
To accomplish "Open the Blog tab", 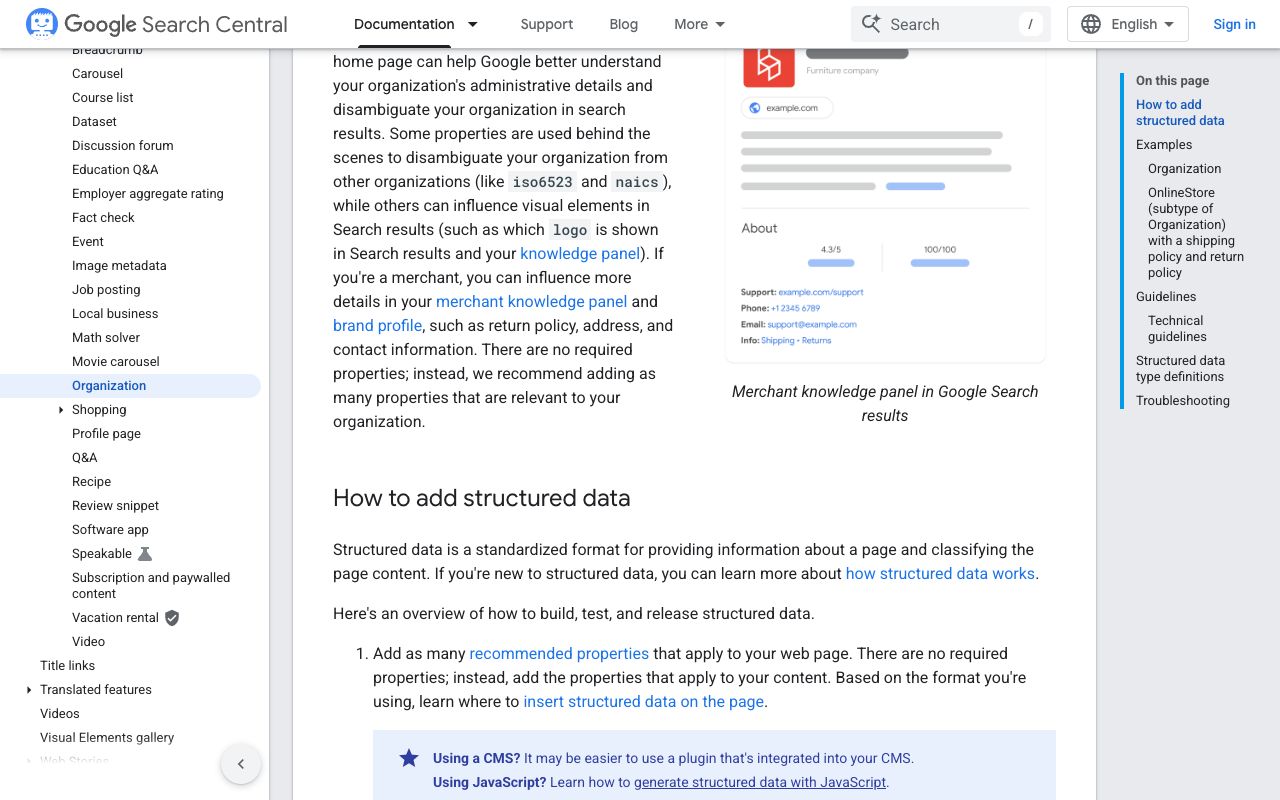I will (624, 24).
